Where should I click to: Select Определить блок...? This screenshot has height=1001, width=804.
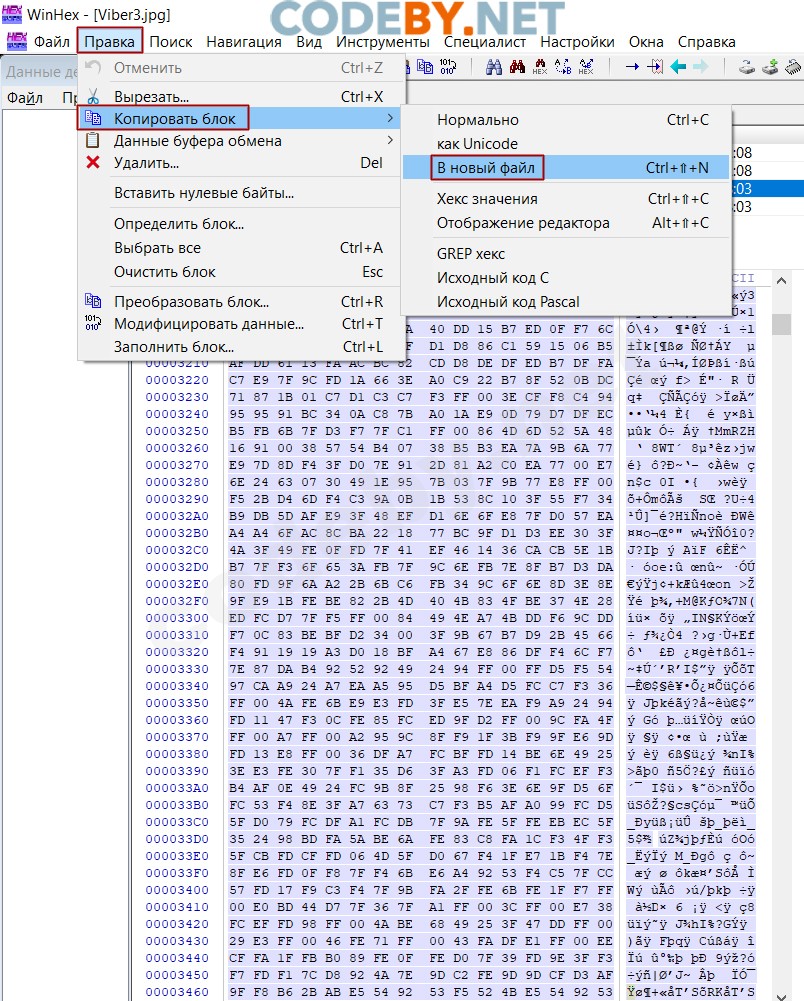(239, 224)
